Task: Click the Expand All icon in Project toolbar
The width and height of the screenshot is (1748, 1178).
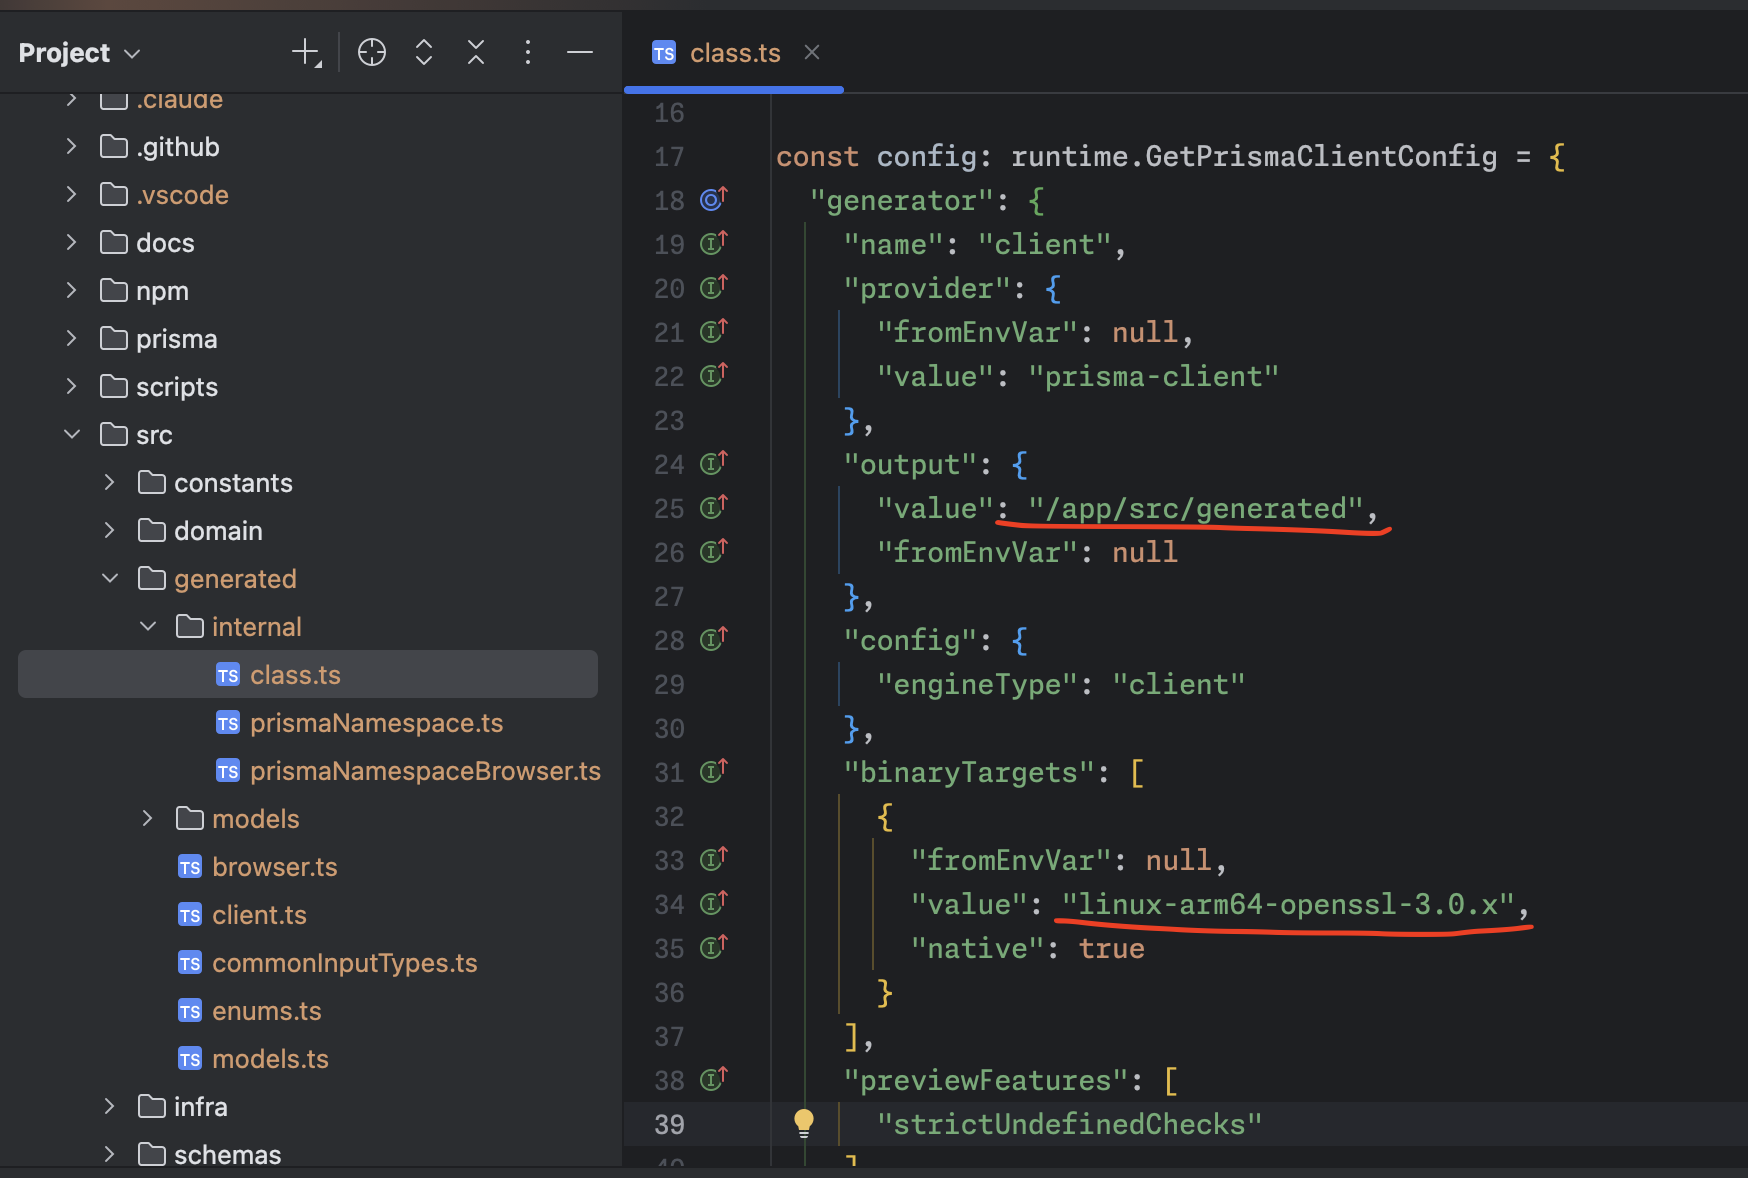Action: coord(424,52)
